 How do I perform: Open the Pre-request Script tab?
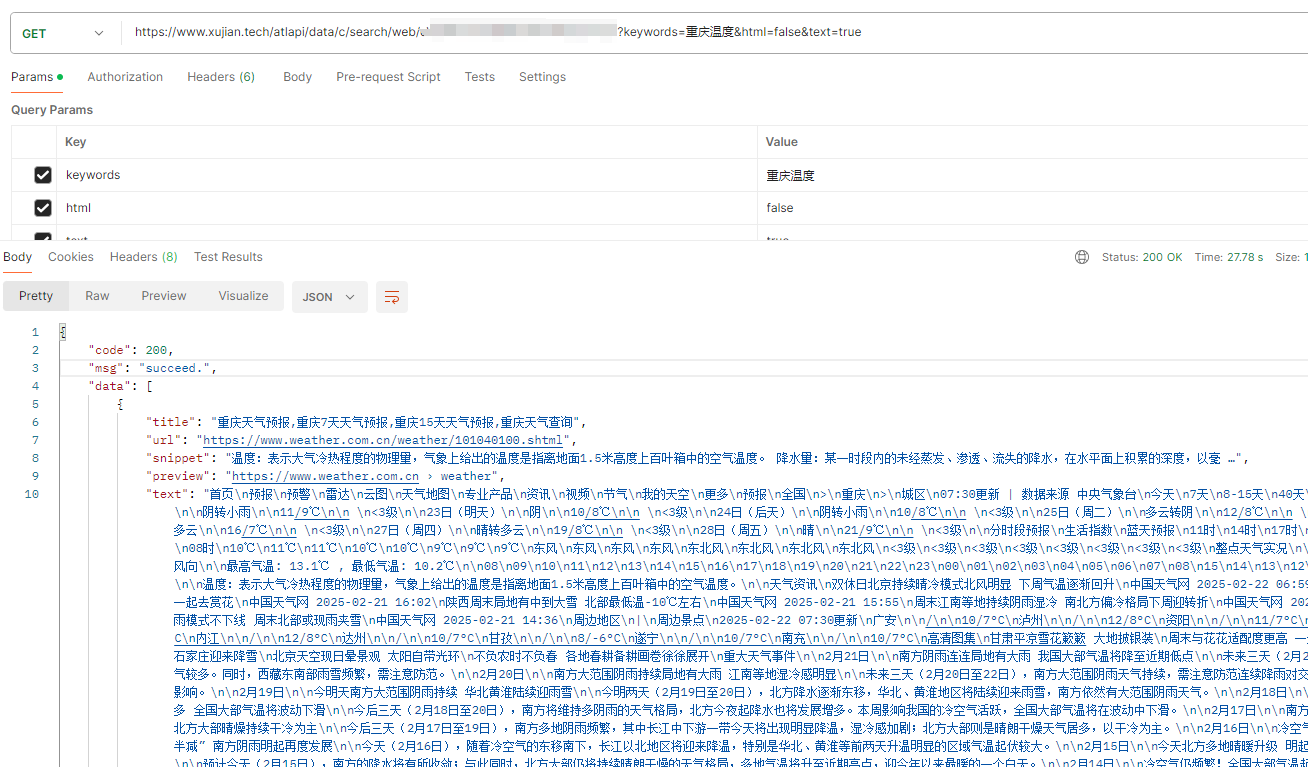tap(388, 77)
